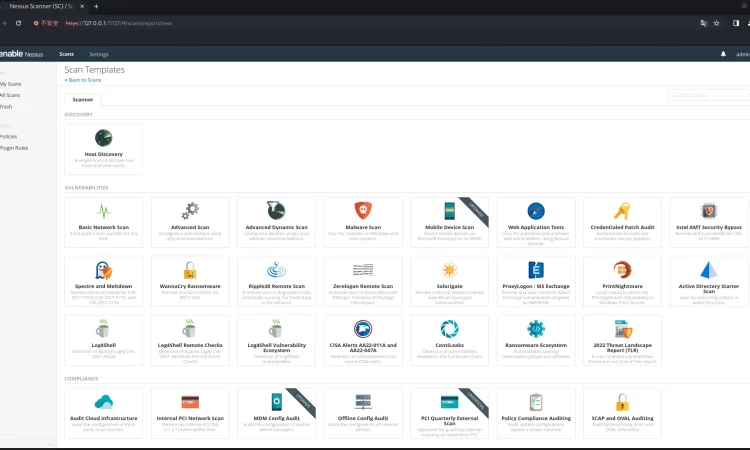Pick the Advanced Dynamic Scan funnel icon
Viewport: 750px width, 450px height.
(x=276, y=210)
